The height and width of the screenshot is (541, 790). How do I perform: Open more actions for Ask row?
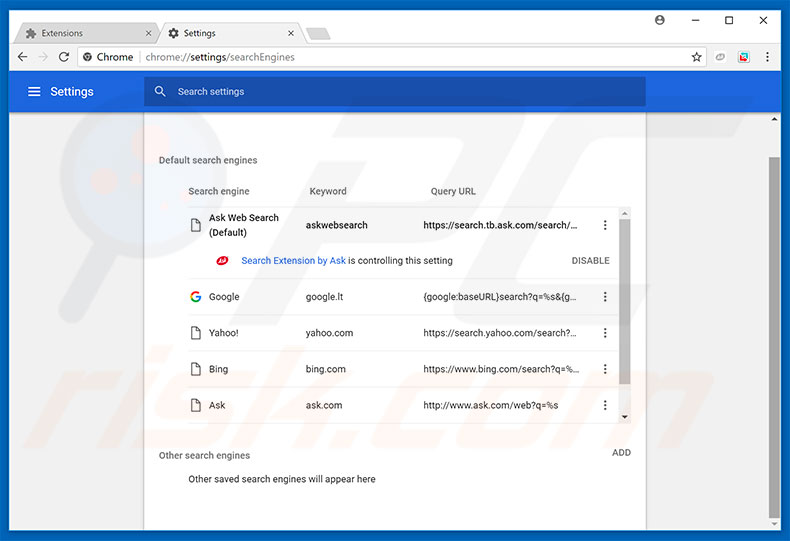click(x=605, y=405)
